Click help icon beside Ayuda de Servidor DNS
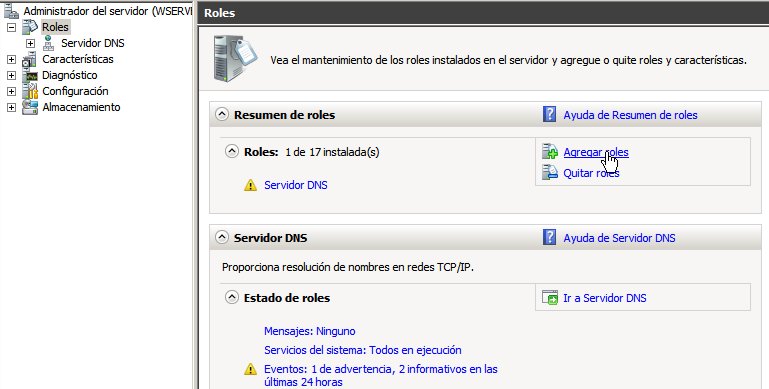 pos(549,237)
